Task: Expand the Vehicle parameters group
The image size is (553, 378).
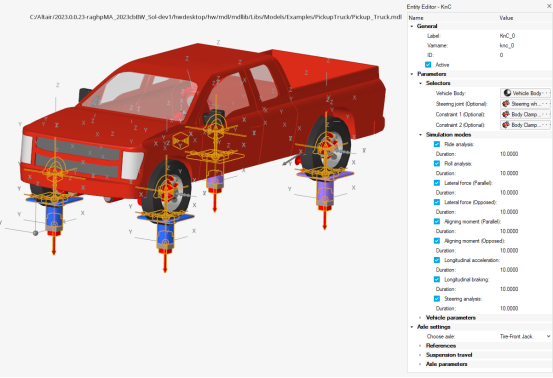Action: point(420,318)
